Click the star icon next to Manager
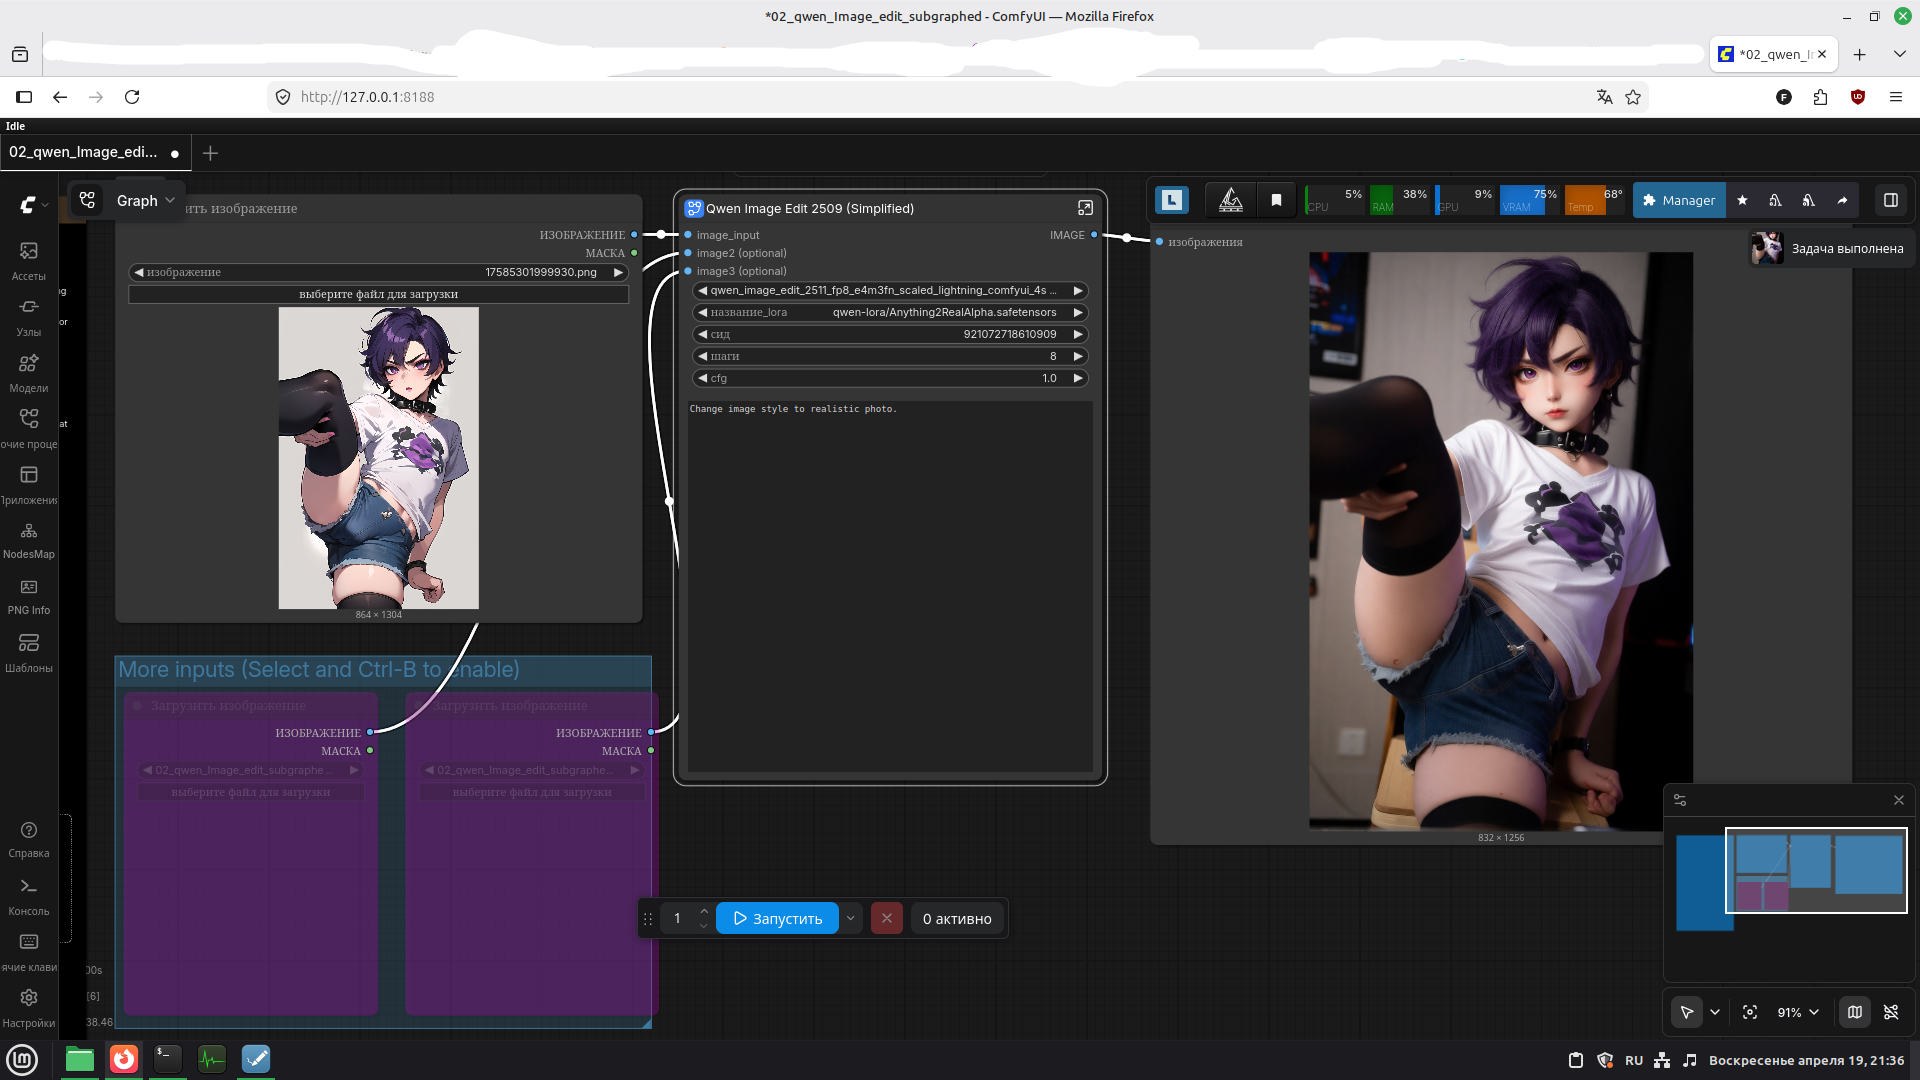 (x=1742, y=200)
